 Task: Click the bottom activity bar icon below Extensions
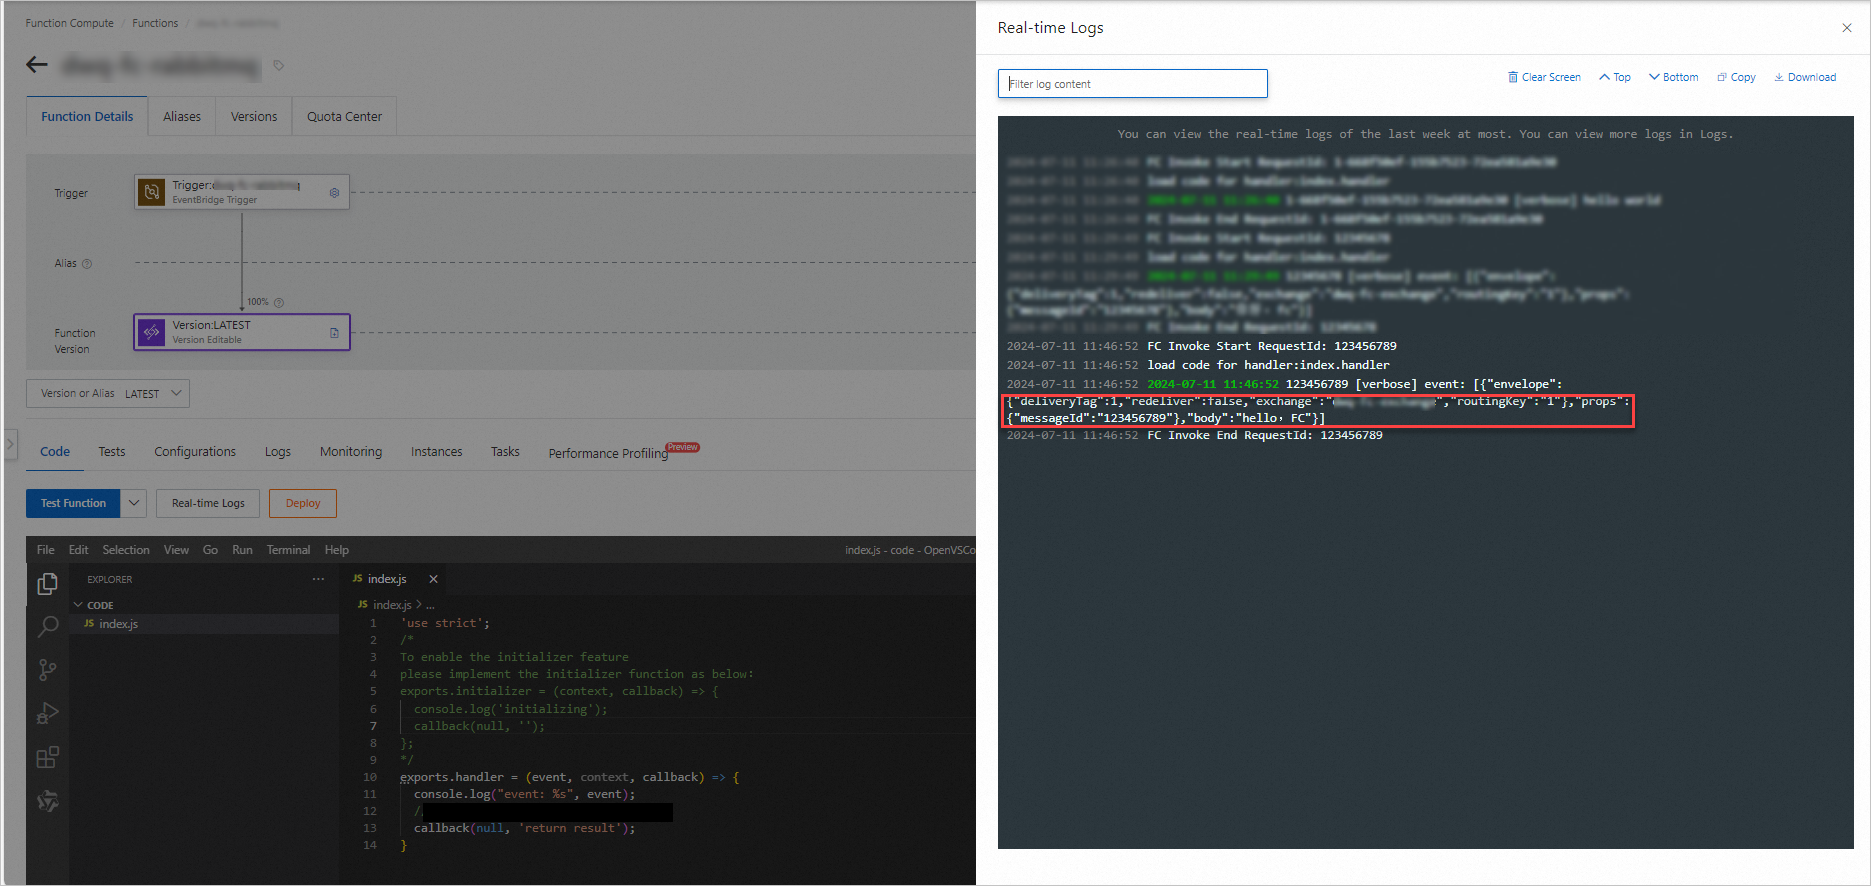point(47,801)
